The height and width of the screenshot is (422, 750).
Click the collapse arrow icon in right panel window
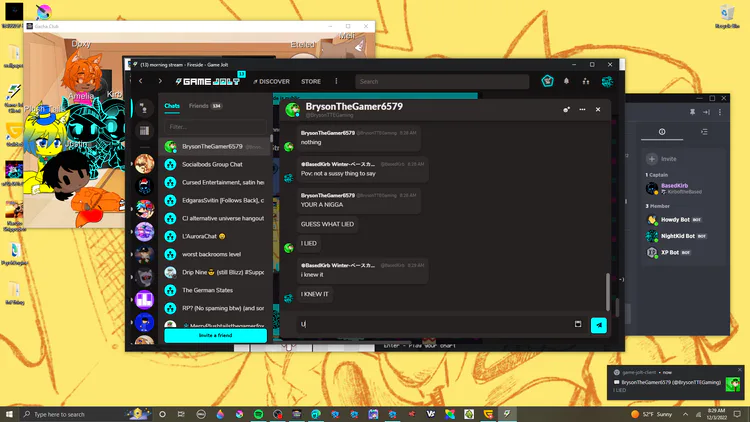pos(706,112)
